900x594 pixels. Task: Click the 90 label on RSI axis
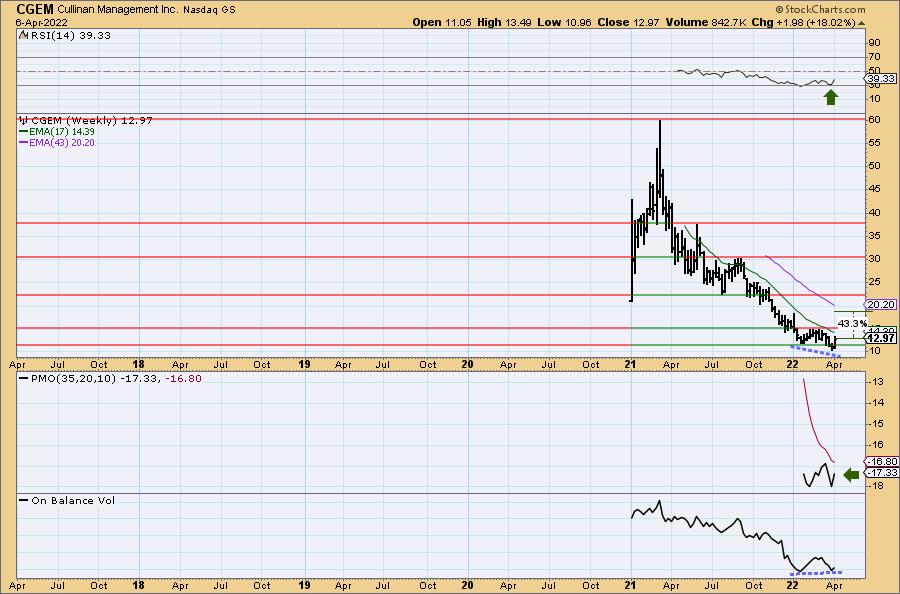pyautogui.click(x=874, y=42)
